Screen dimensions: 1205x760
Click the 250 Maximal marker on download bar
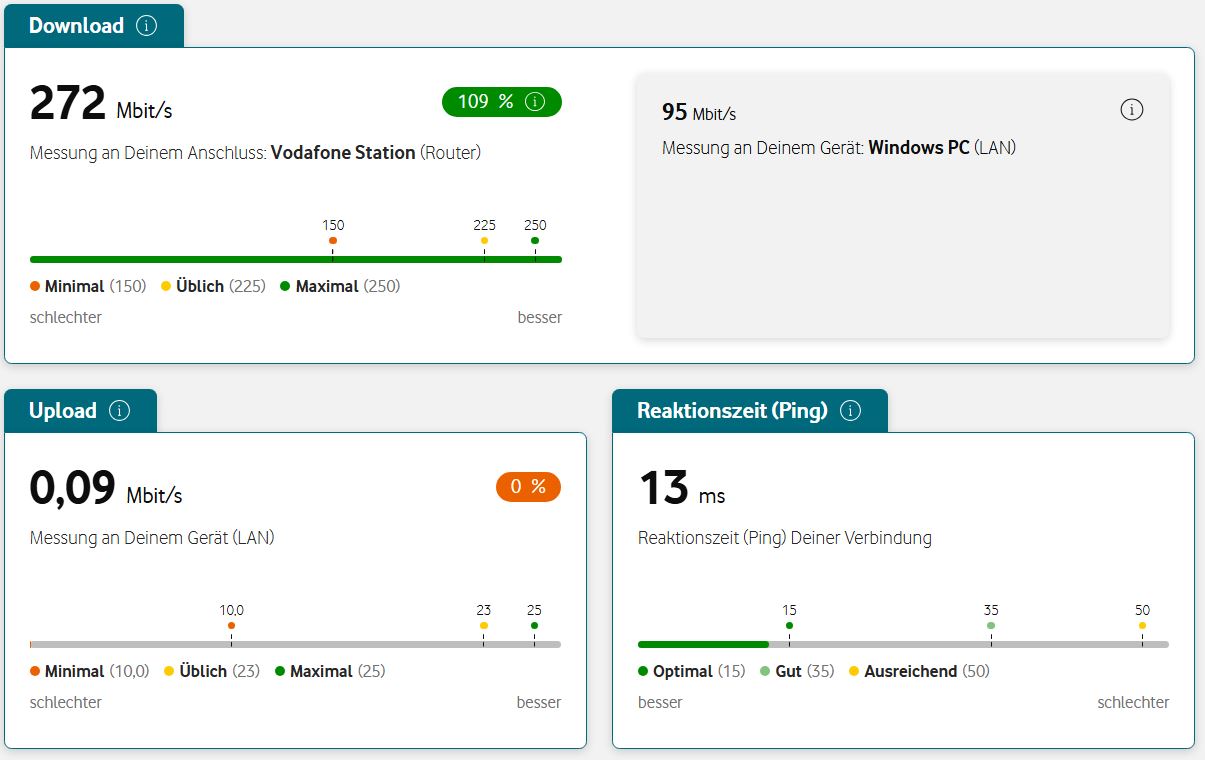tap(535, 240)
